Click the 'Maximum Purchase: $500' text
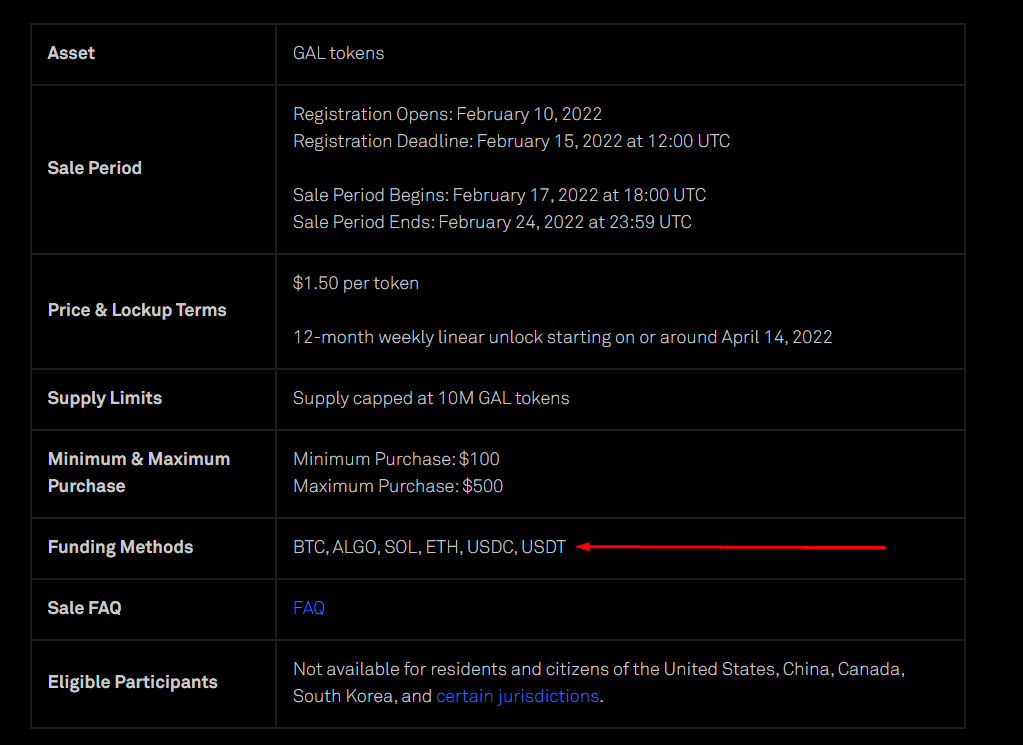 click(398, 486)
